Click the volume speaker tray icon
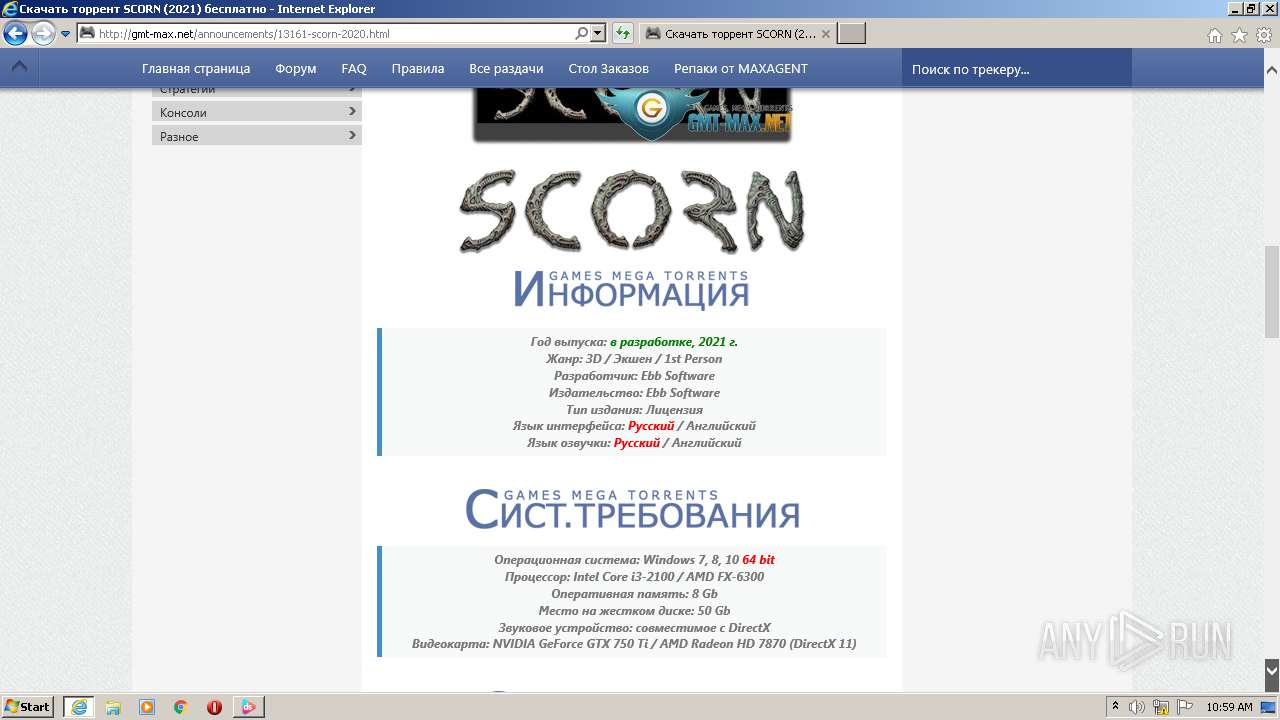 pyautogui.click(x=1138, y=706)
